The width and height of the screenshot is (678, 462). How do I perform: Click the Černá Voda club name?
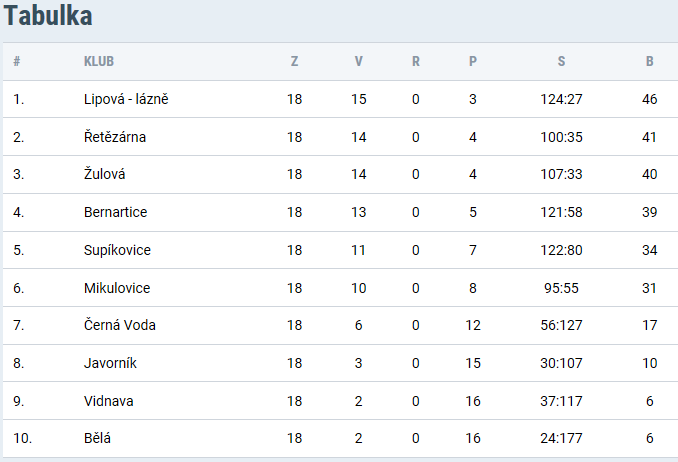click(119, 325)
